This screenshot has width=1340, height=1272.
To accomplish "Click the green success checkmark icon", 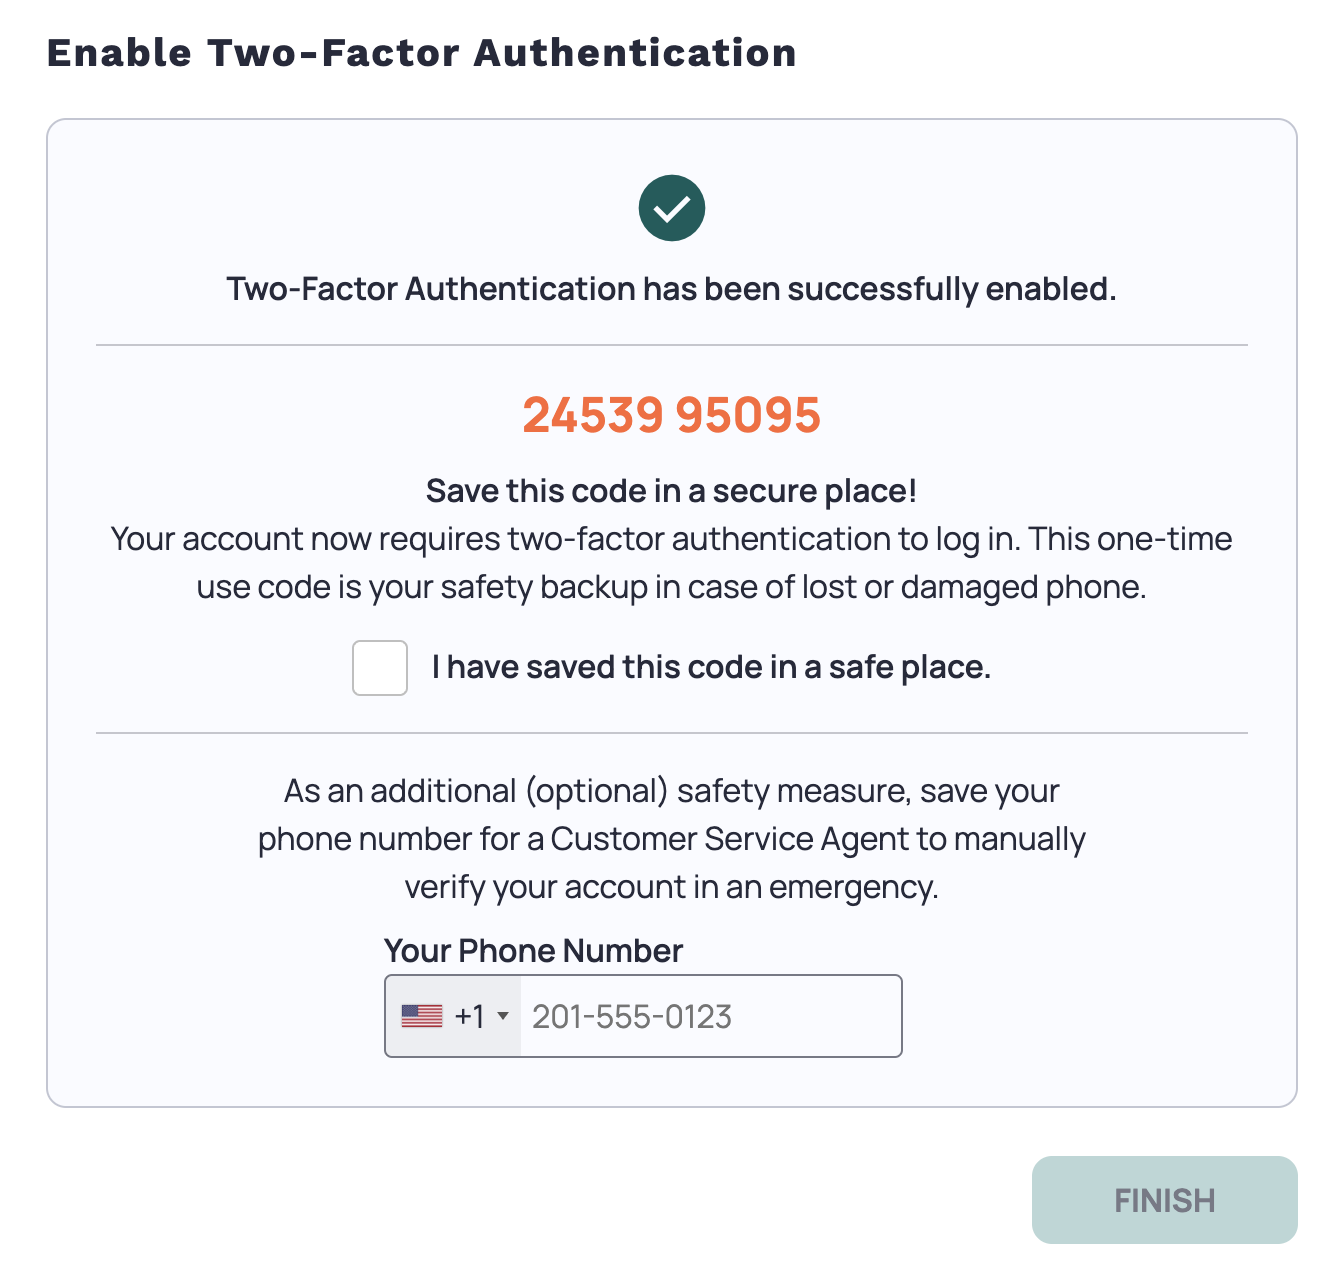I will [x=672, y=208].
